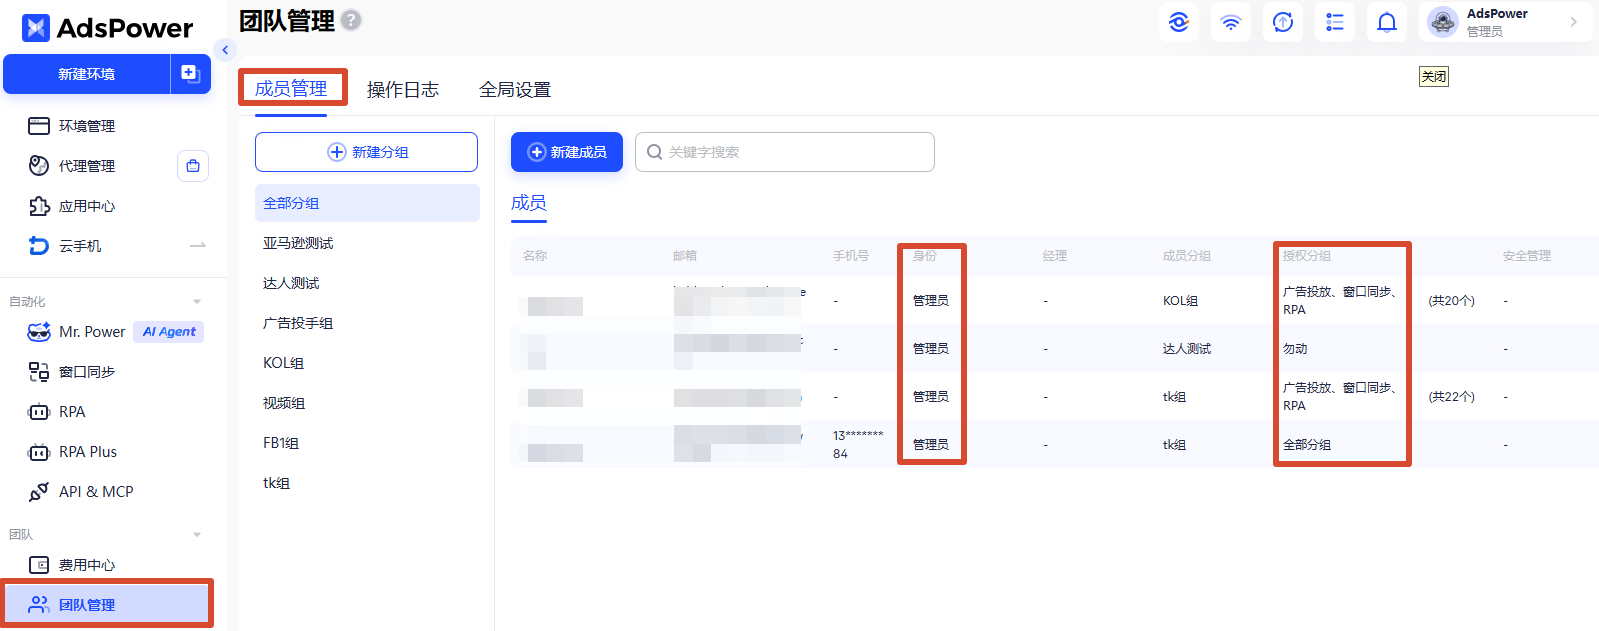Switch to the 操作日志 tab
This screenshot has width=1599, height=631.
402,90
